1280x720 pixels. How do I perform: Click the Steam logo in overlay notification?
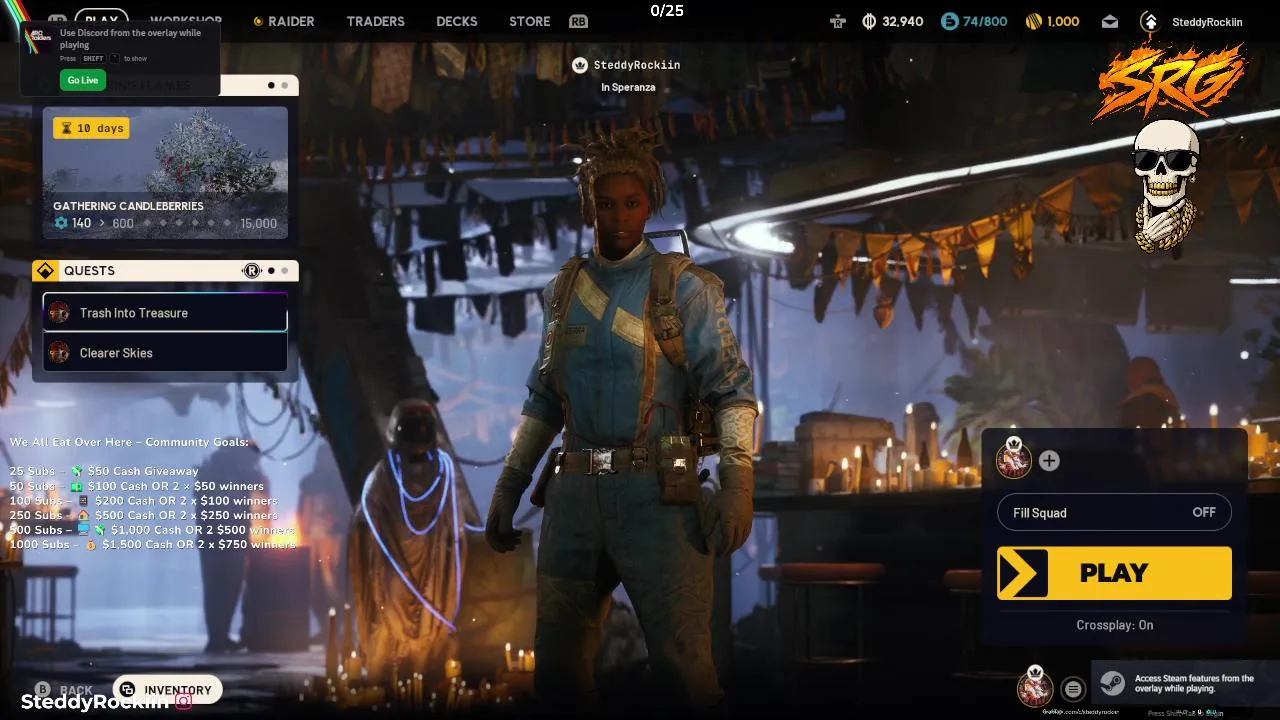[x=1112, y=684]
